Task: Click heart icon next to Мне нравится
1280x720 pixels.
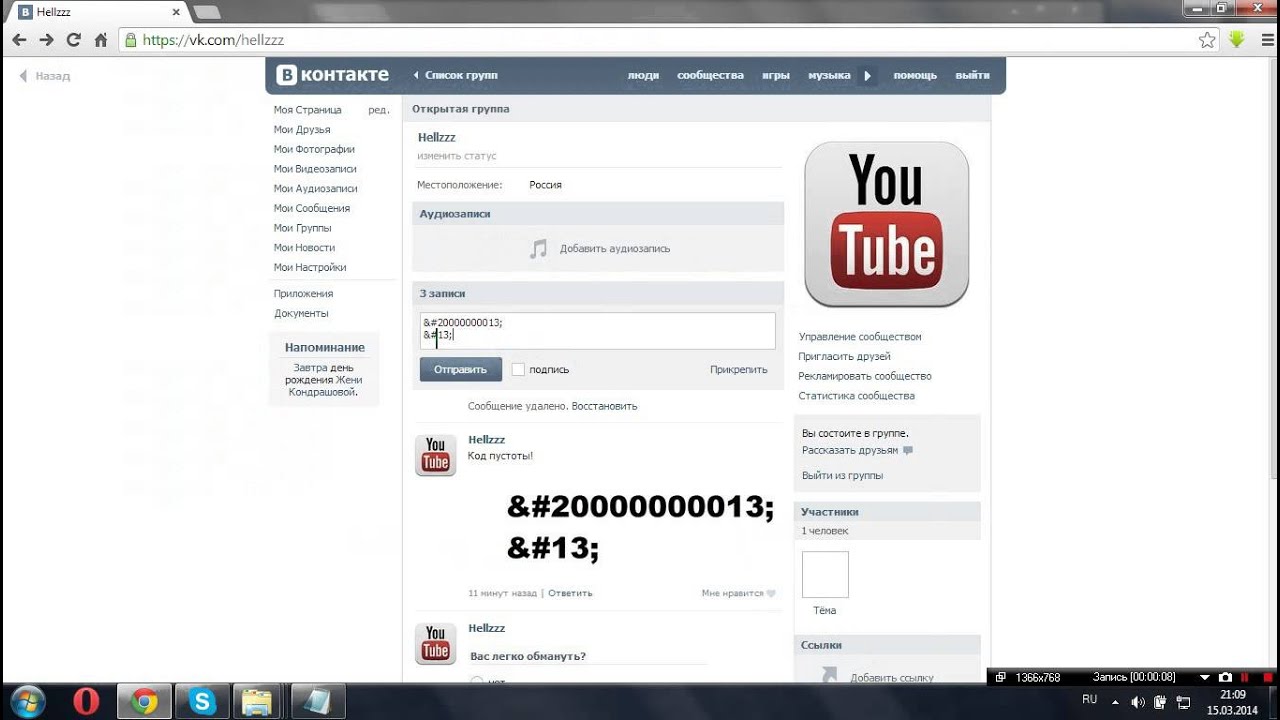Action: 771,593
